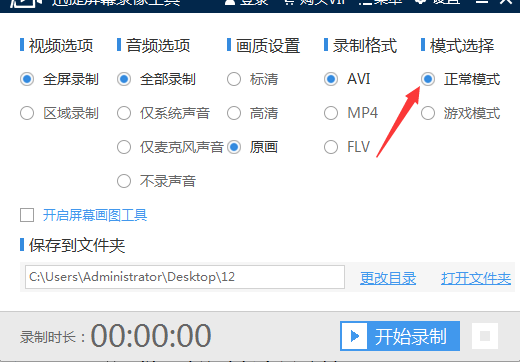Click the 录制时长 label
This screenshot has height=362, width=520.
pyautogui.click(x=53, y=337)
